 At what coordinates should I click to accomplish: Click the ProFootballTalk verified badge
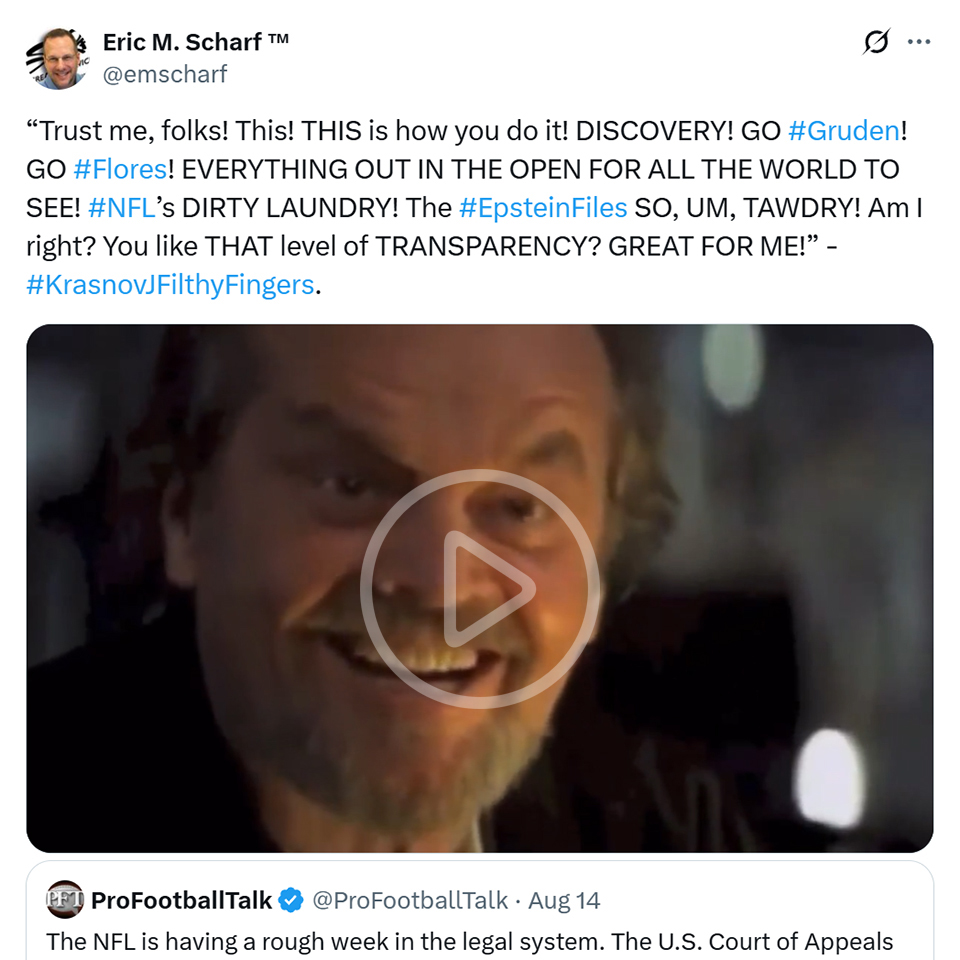(291, 900)
